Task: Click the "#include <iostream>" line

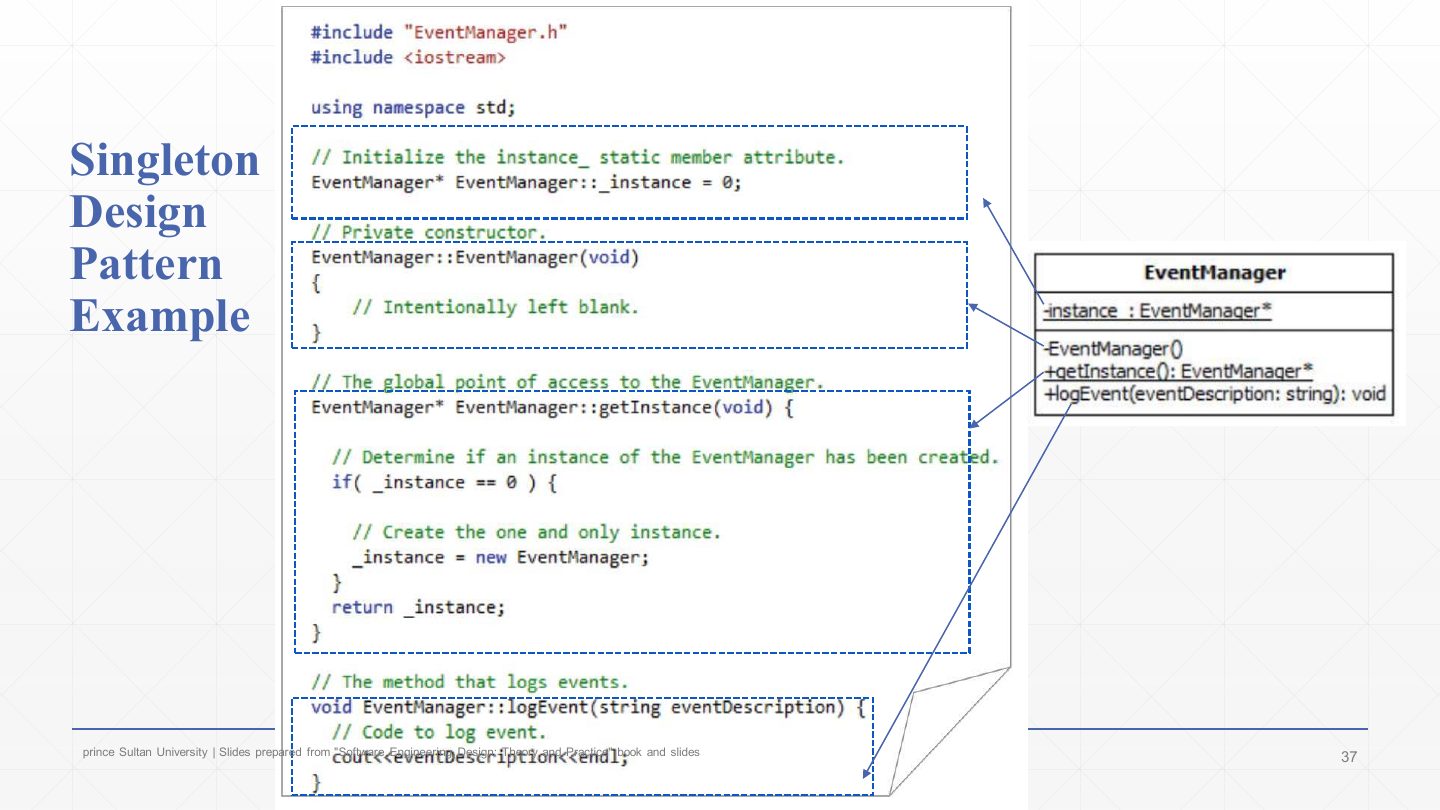Action: tap(409, 57)
